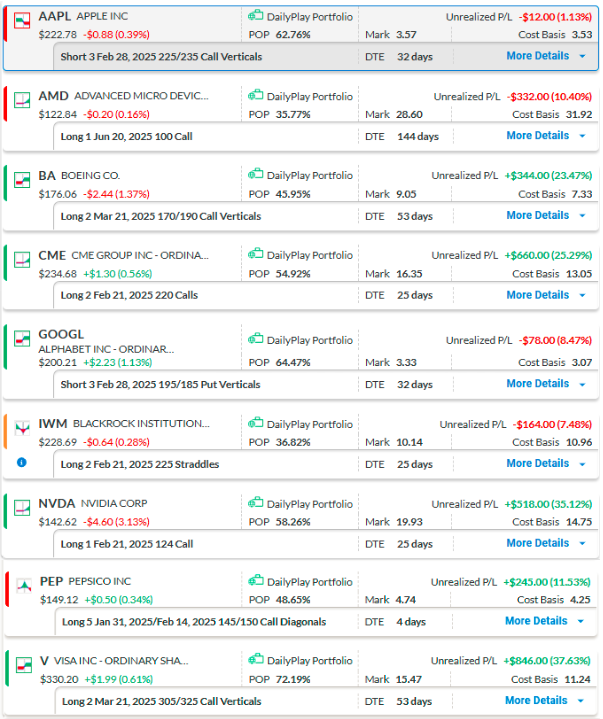Click the 144 days DTE value
603x719 pixels.
[418, 137]
